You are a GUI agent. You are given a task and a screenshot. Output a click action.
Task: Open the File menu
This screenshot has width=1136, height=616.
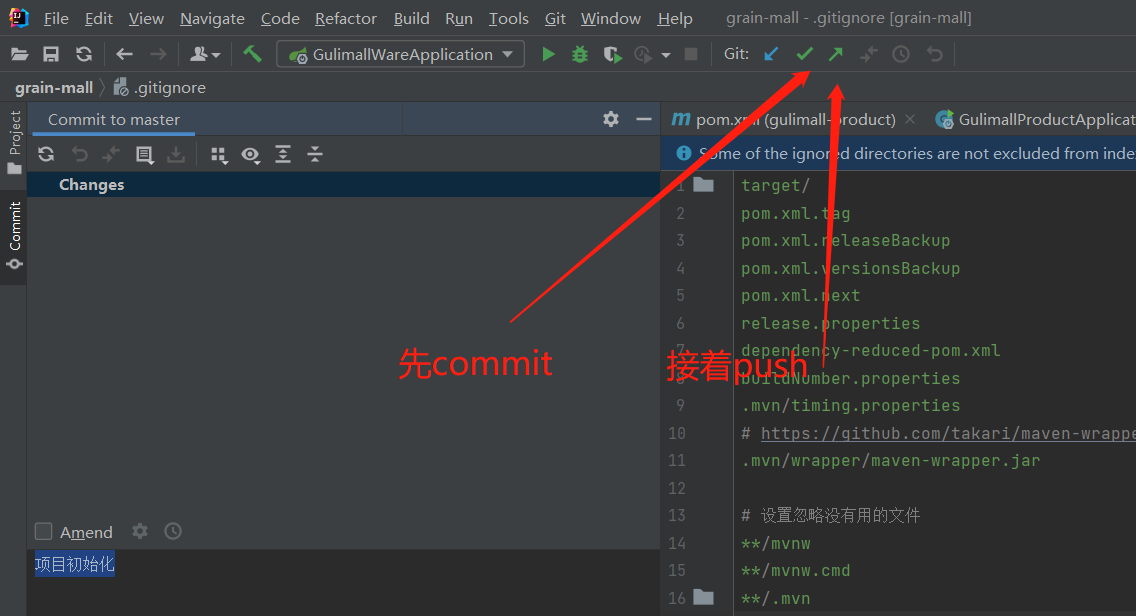56,18
